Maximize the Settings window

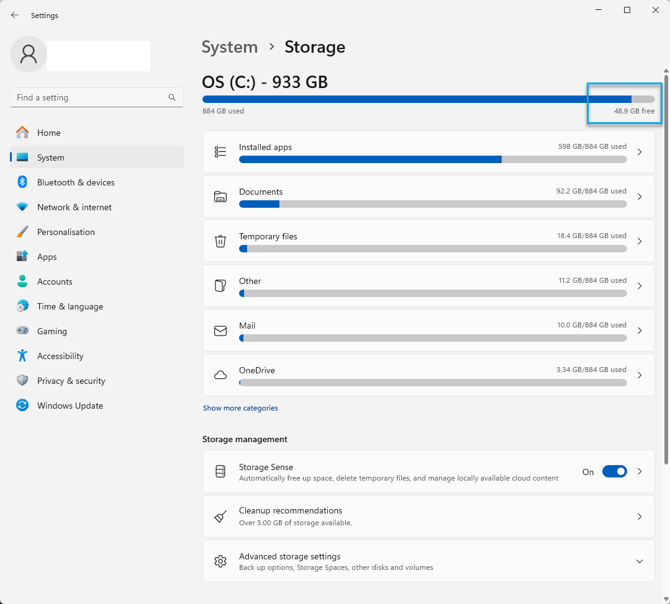click(627, 10)
